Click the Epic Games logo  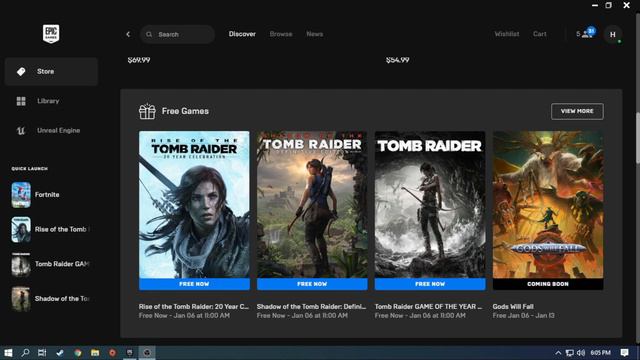click(x=51, y=33)
